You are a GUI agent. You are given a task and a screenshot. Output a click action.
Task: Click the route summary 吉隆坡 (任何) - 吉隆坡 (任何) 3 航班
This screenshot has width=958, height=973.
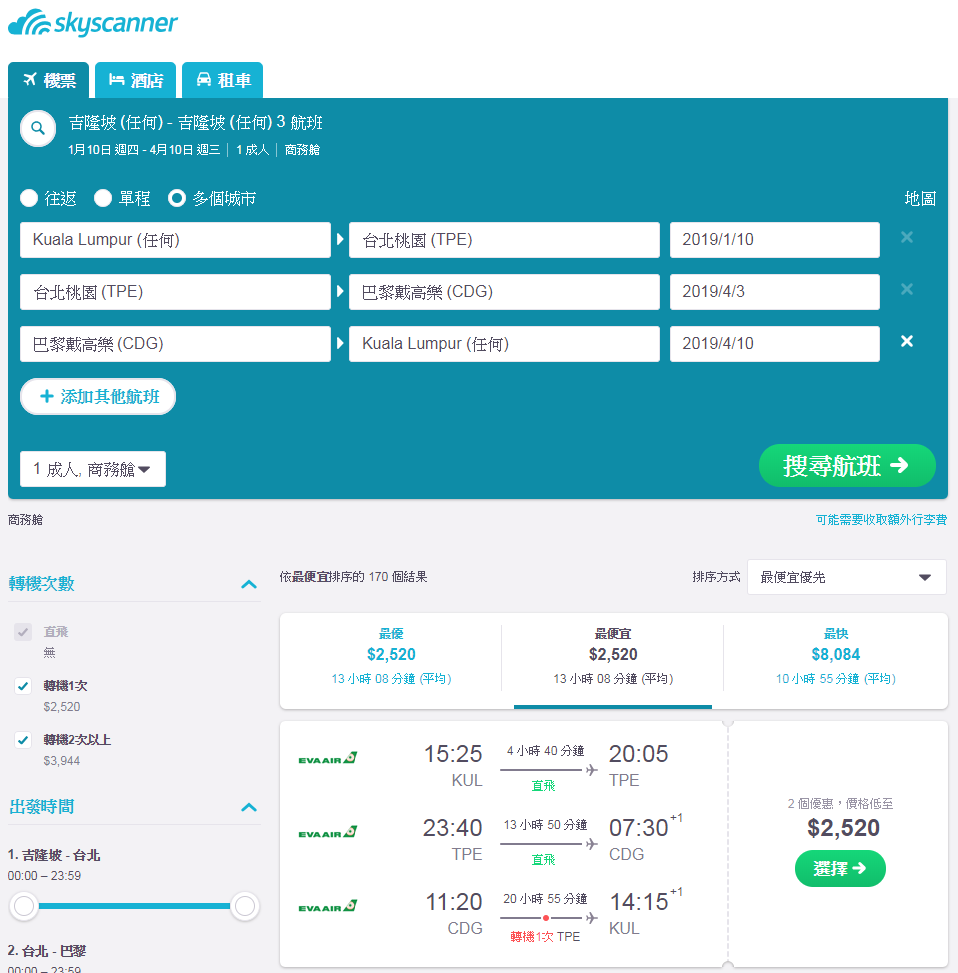(x=195, y=122)
